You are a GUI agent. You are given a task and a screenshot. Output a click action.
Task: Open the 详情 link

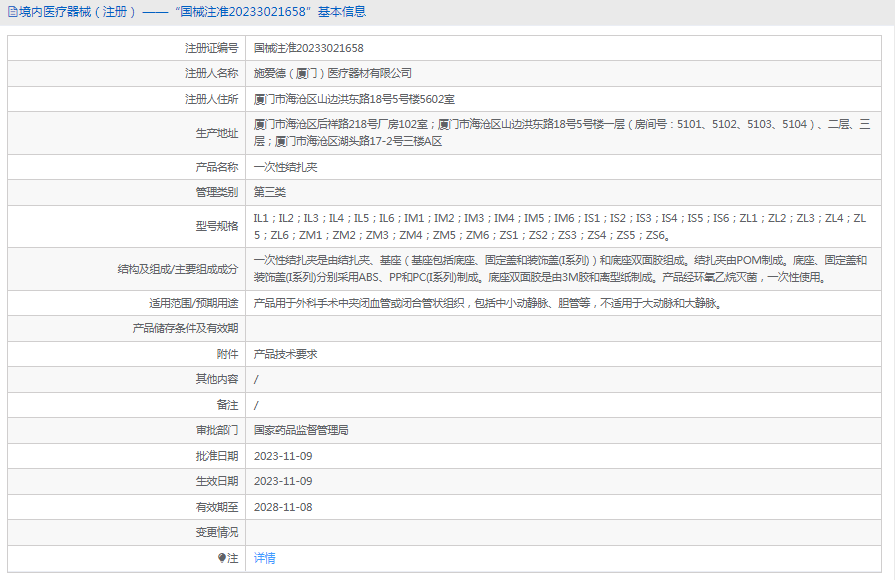pyautogui.click(x=264, y=558)
